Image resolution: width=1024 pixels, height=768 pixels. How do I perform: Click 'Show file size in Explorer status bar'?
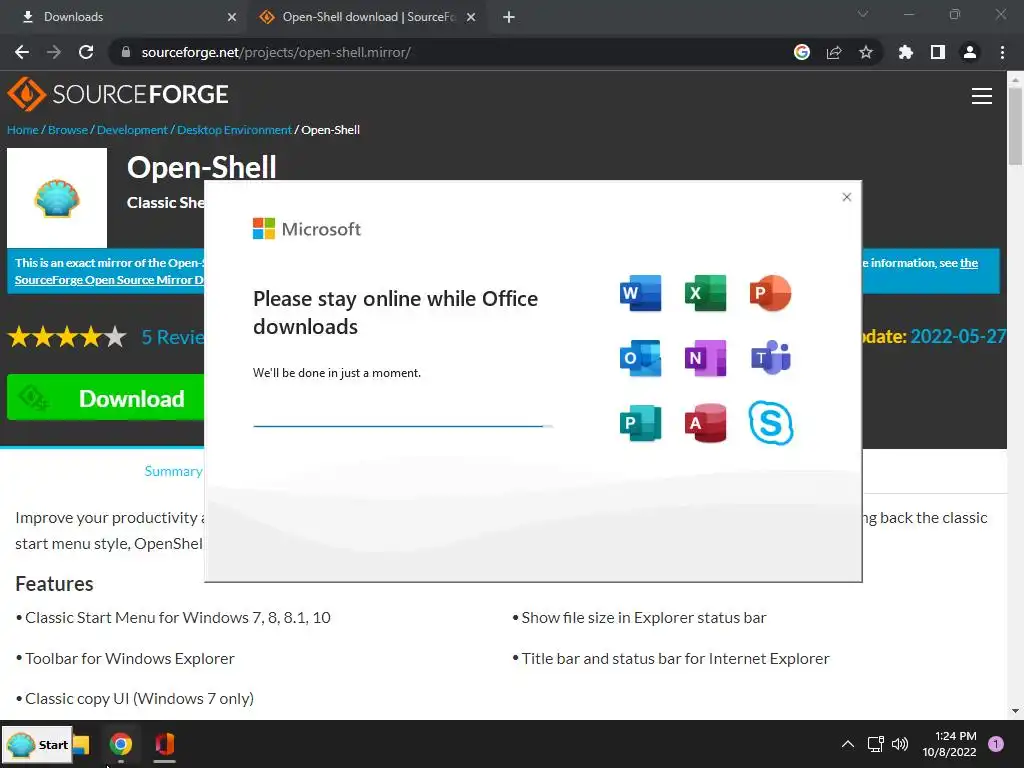(x=644, y=618)
